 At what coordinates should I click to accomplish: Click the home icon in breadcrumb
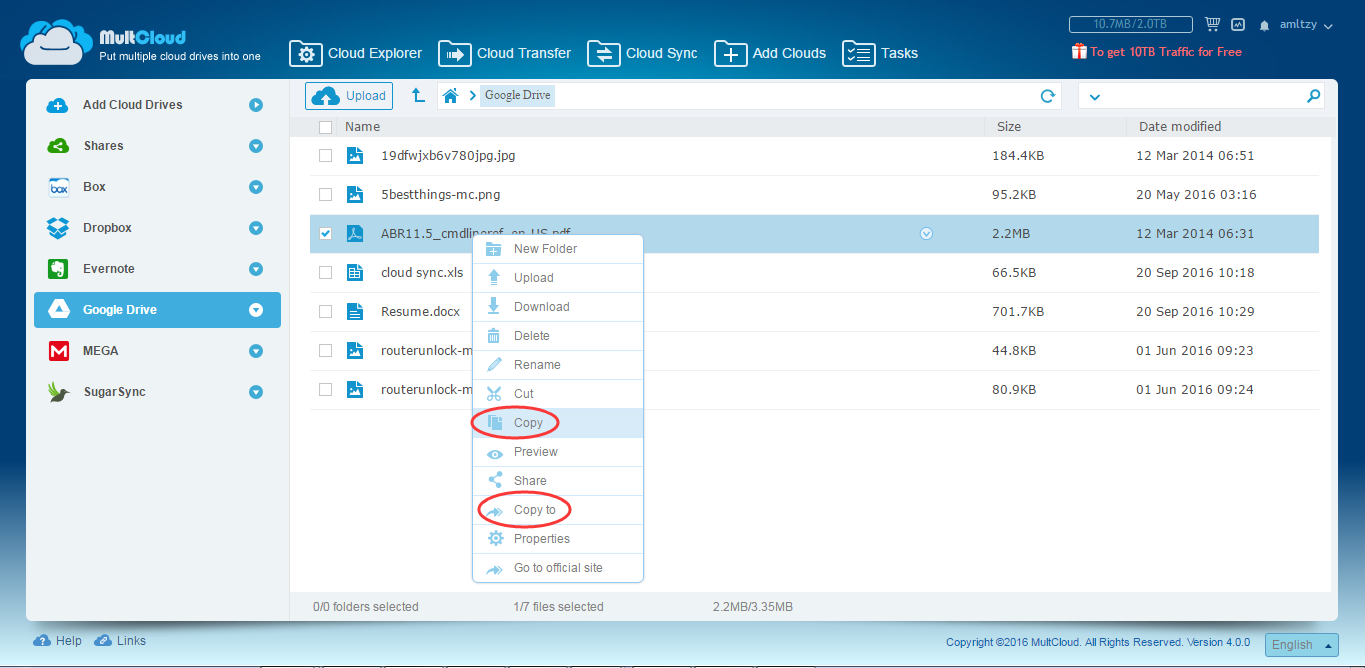450,96
